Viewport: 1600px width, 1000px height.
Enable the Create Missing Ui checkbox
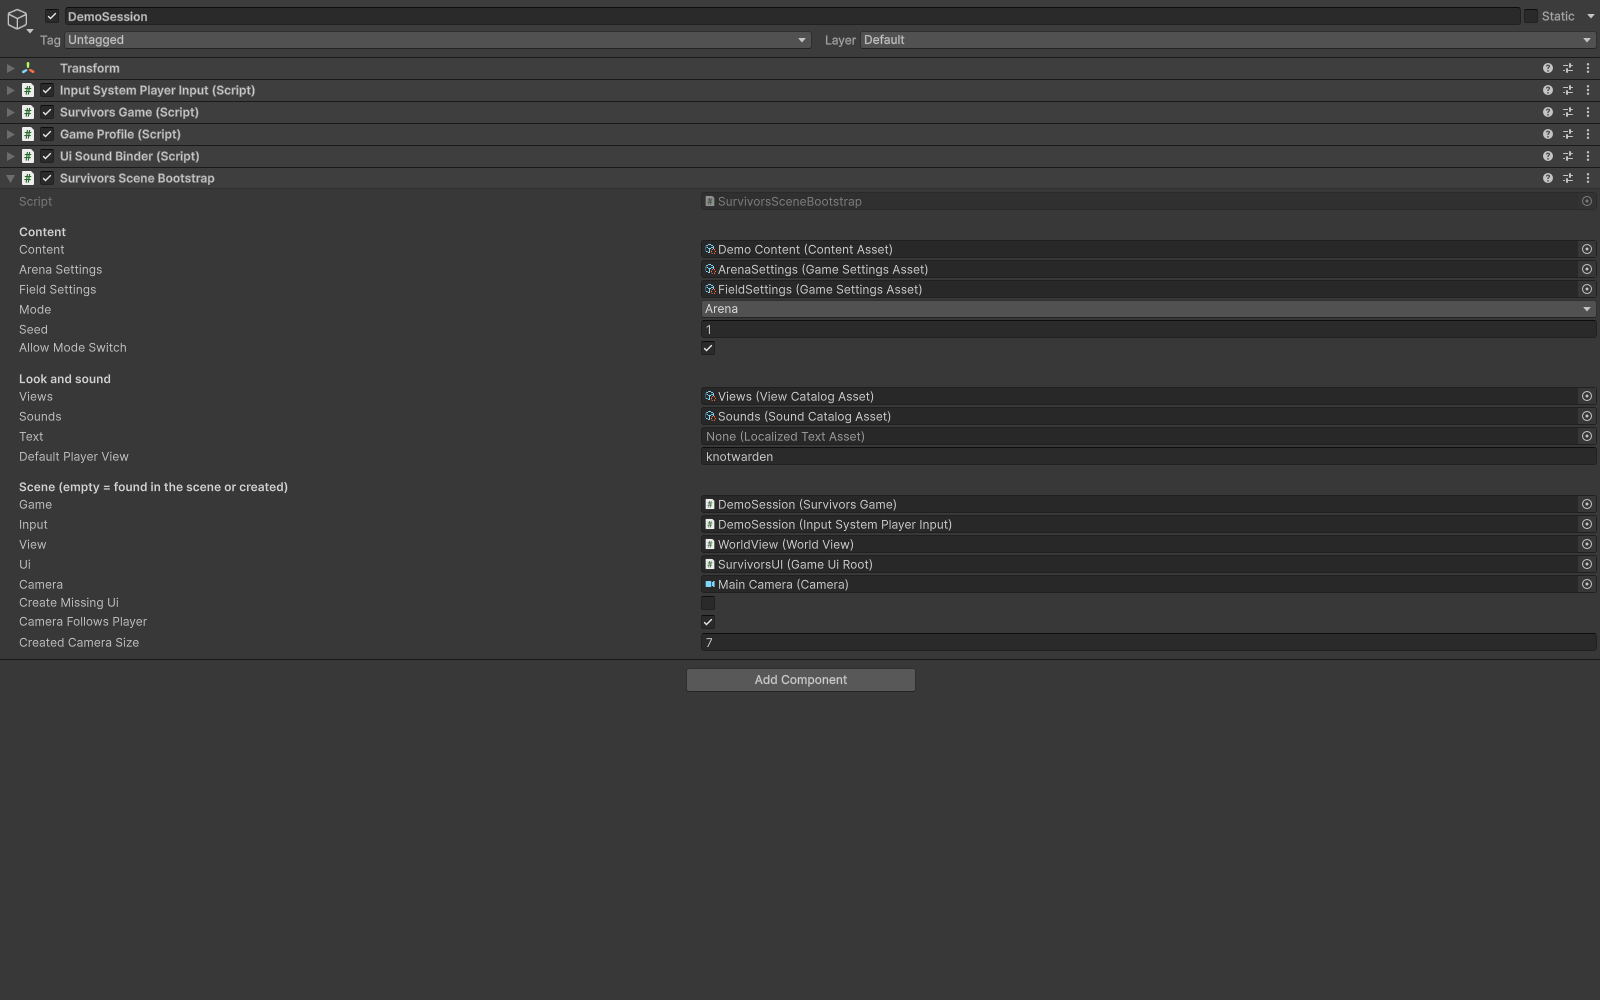pyautogui.click(x=708, y=603)
